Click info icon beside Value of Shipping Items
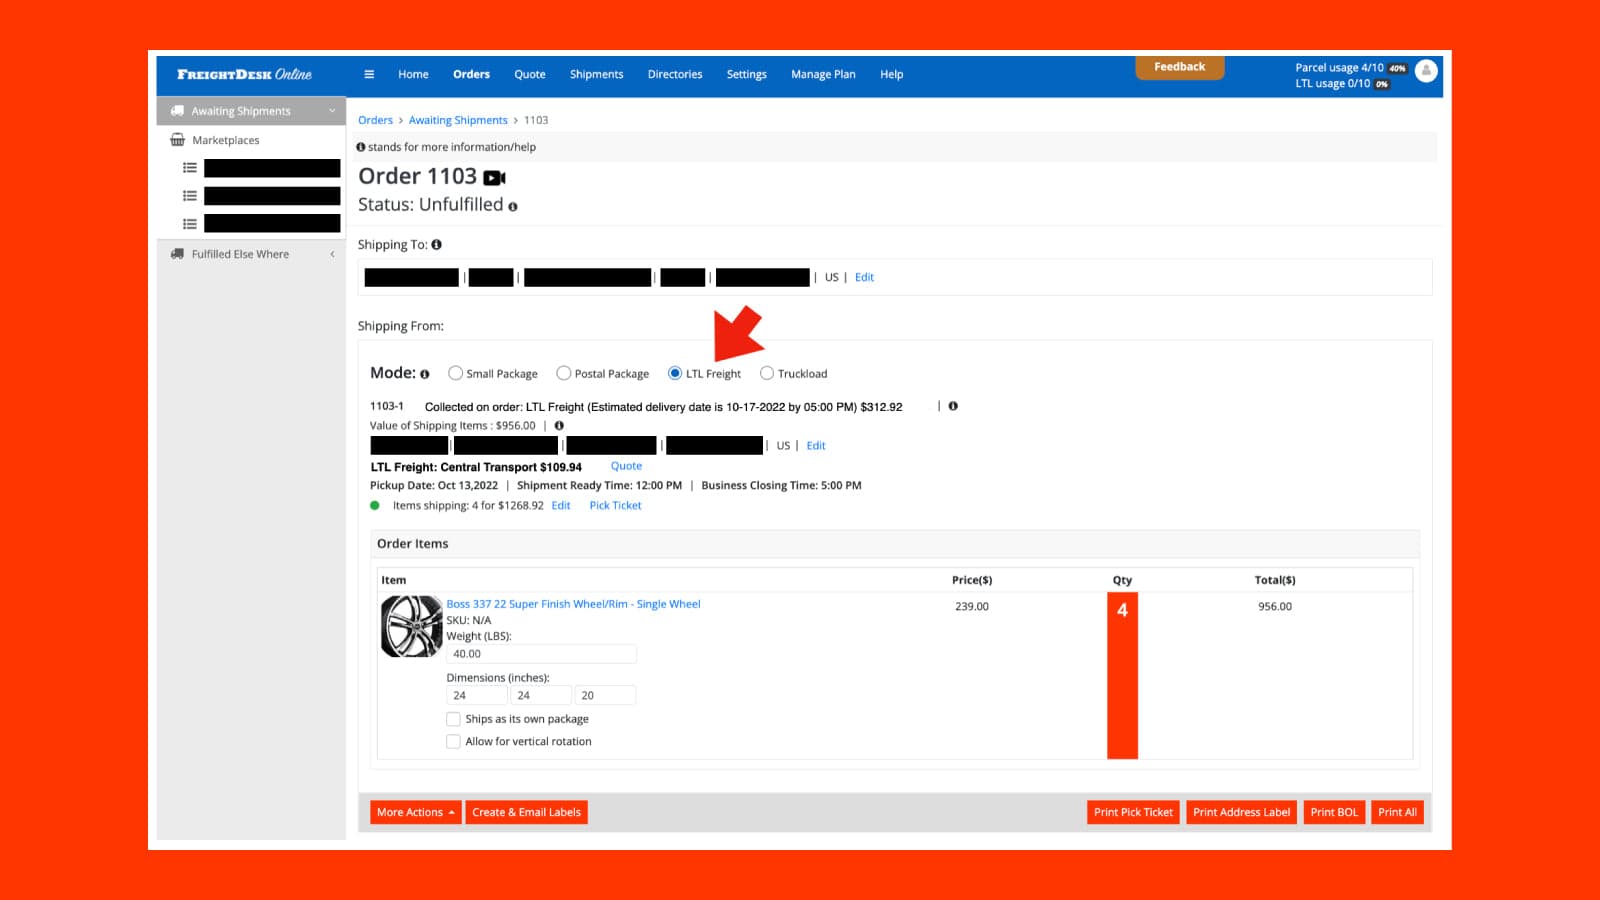The width and height of the screenshot is (1600, 900). coord(559,426)
